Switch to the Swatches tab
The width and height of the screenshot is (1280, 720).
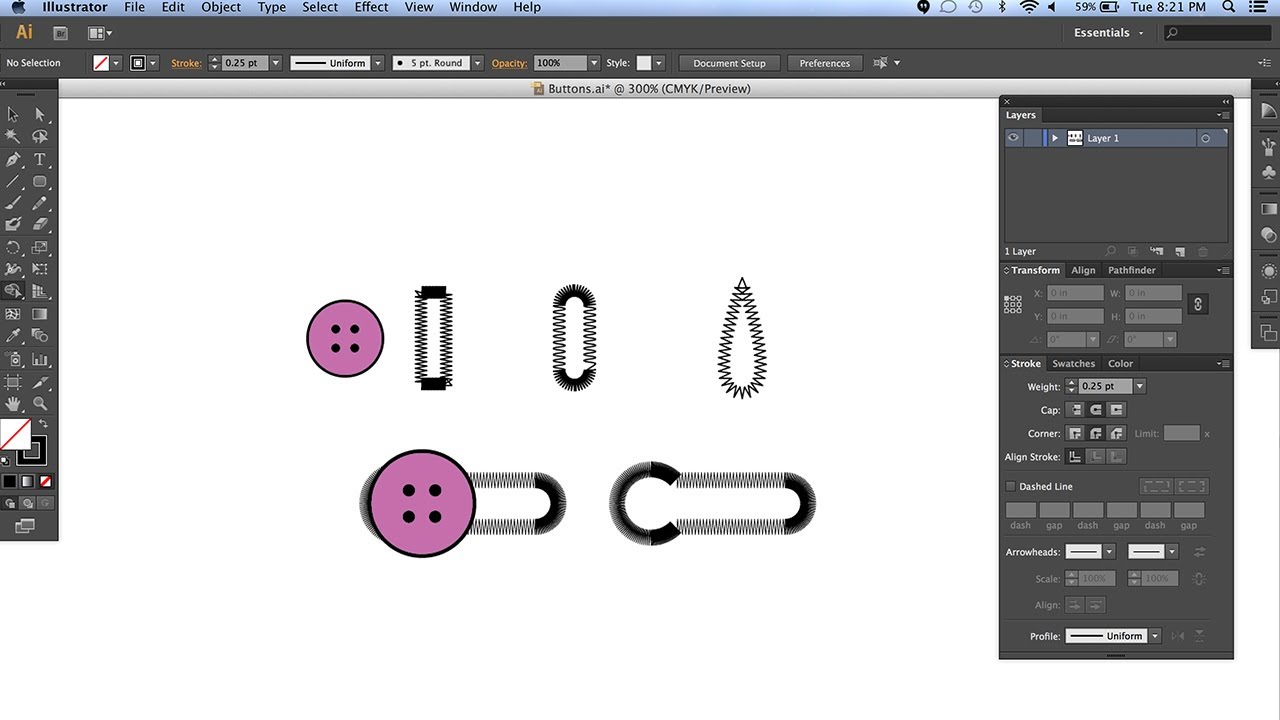pos(1073,364)
